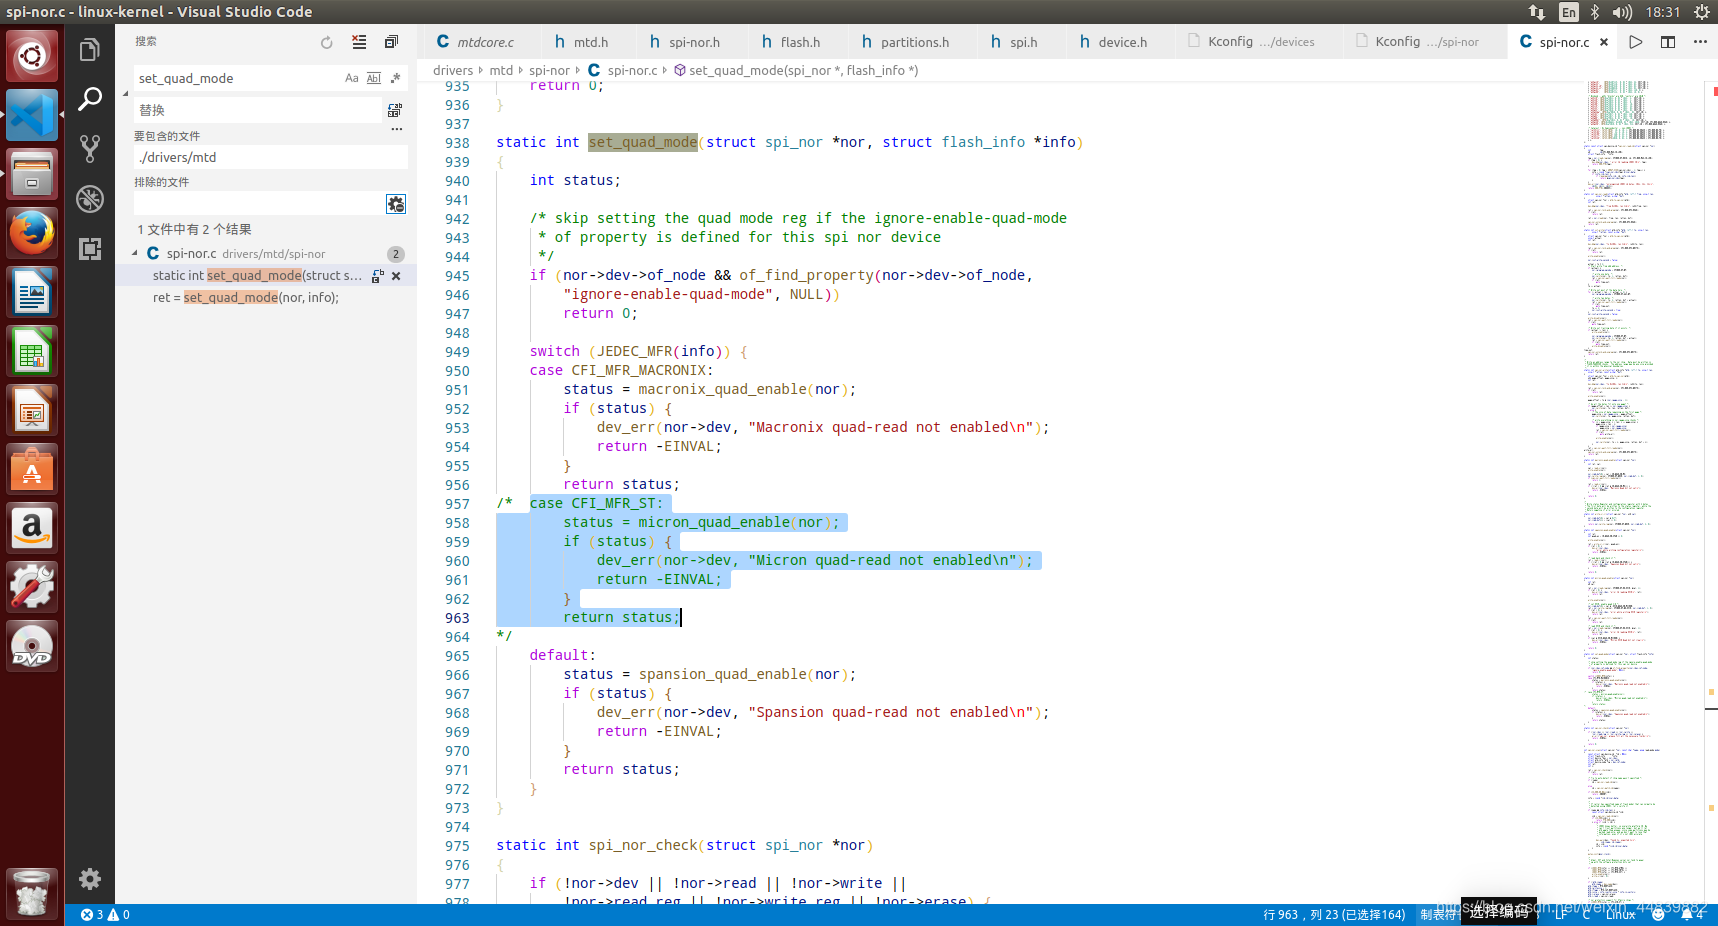The height and width of the screenshot is (926, 1718).
Task: Collapse the replace field toggle arrow
Action: (126, 94)
